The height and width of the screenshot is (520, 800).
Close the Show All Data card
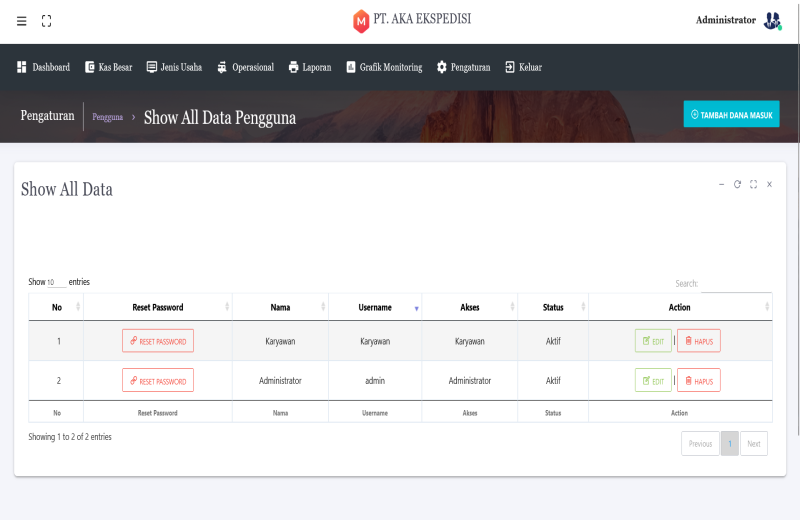click(x=769, y=184)
